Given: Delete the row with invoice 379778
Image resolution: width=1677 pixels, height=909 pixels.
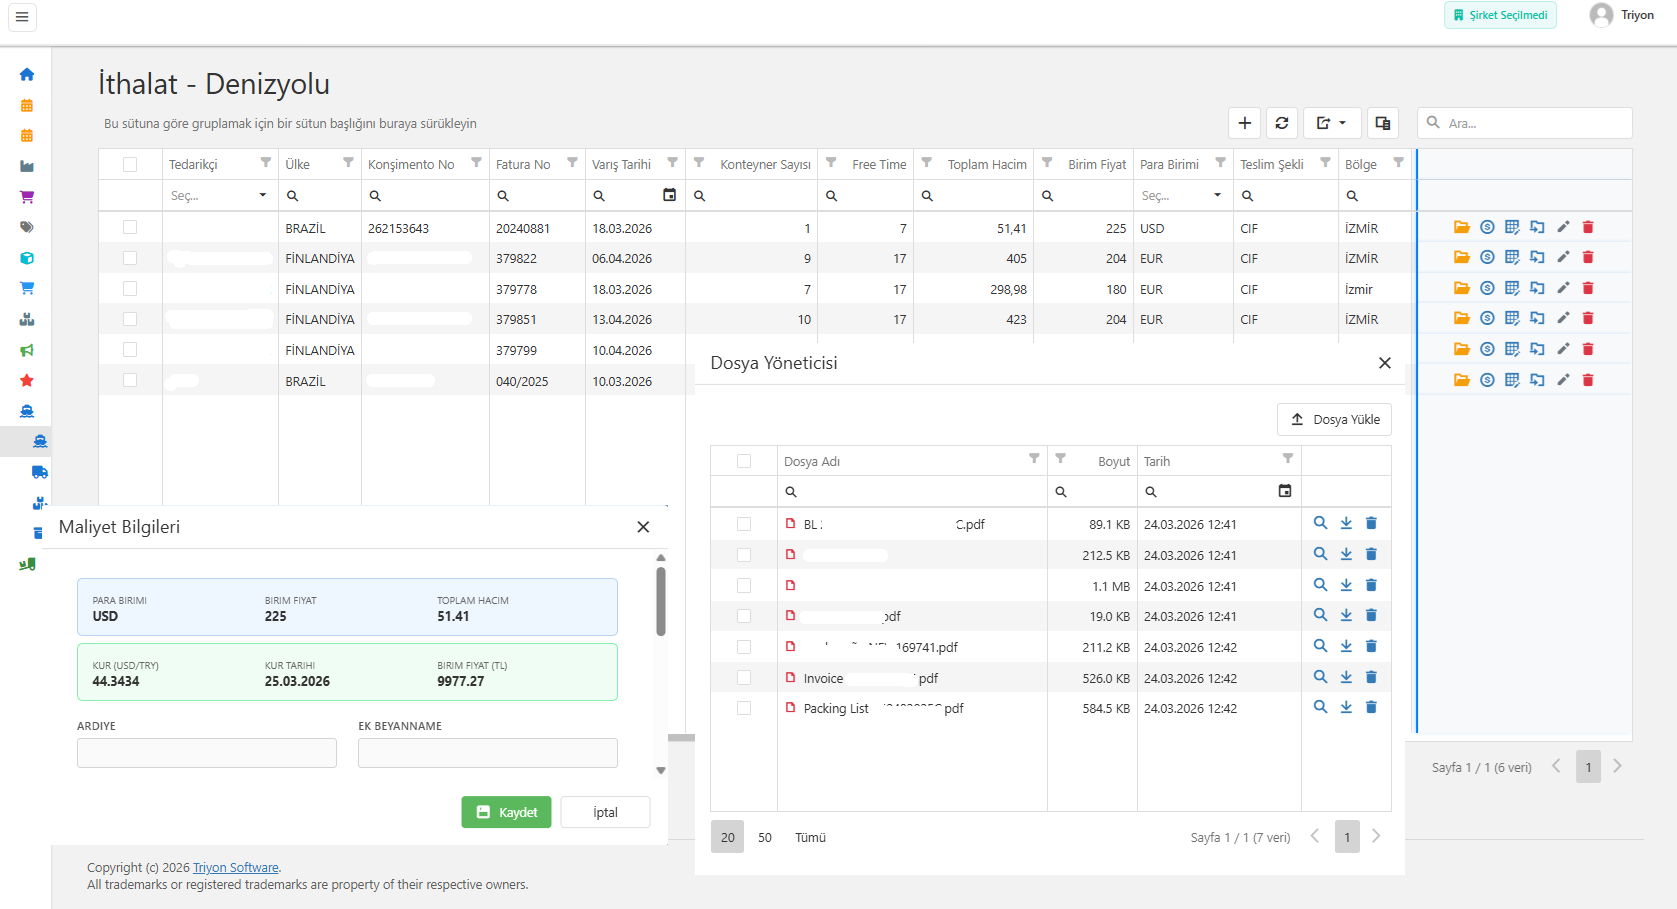Looking at the screenshot, I should coord(1588,289).
